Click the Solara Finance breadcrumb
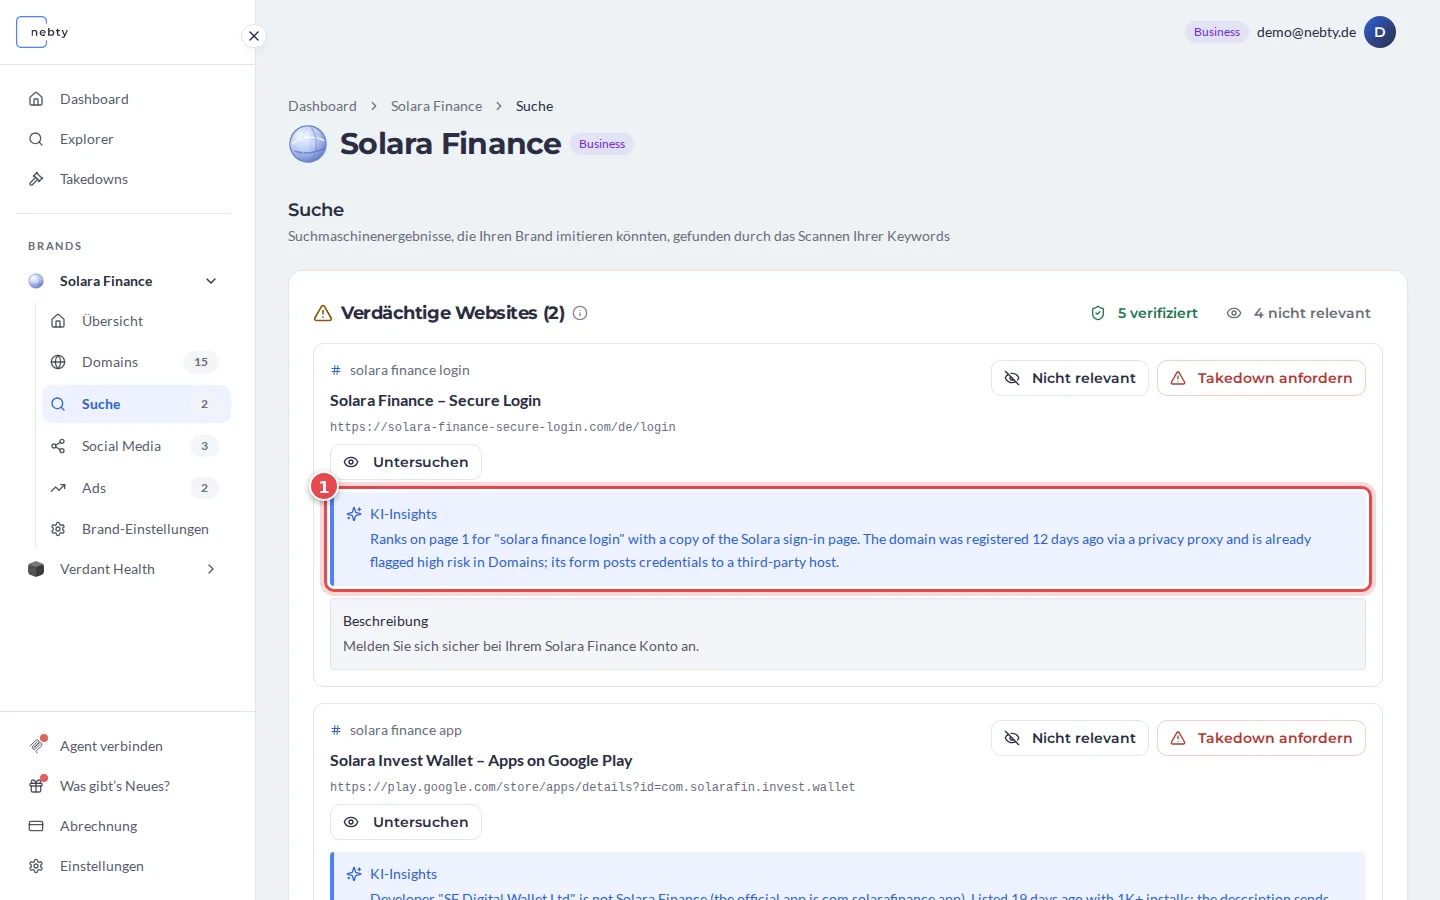 [436, 106]
